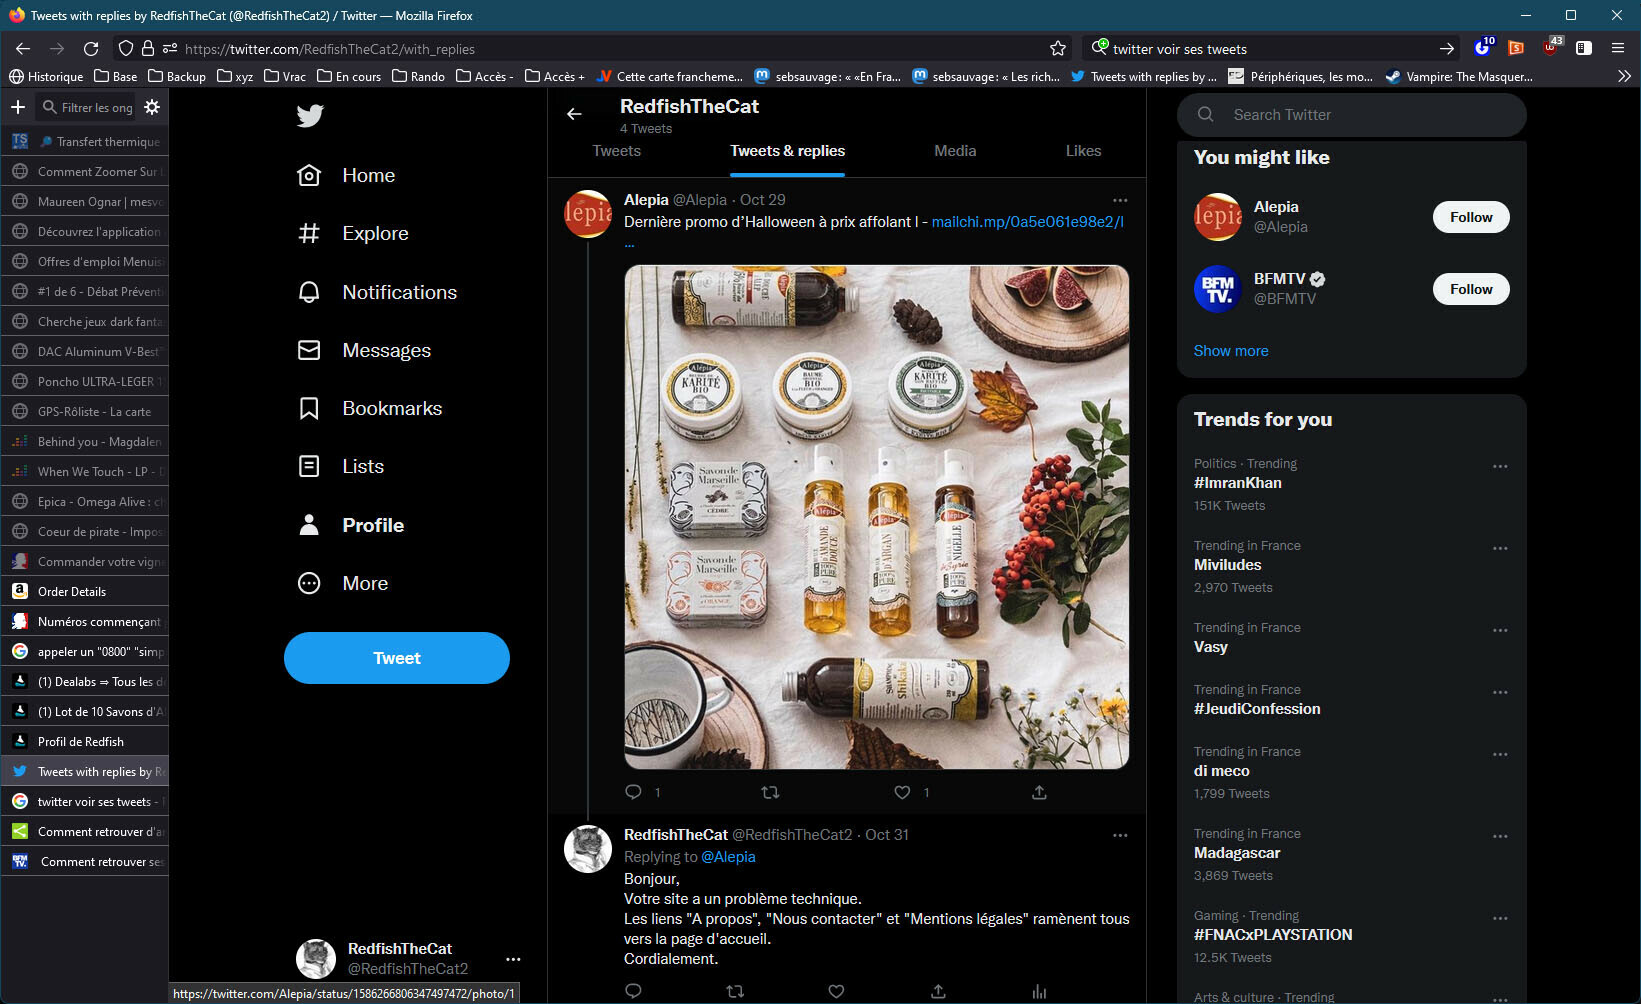The height and width of the screenshot is (1004, 1641).
Task: Go back using the arrow beside RedfishTheCat
Action: 574,114
